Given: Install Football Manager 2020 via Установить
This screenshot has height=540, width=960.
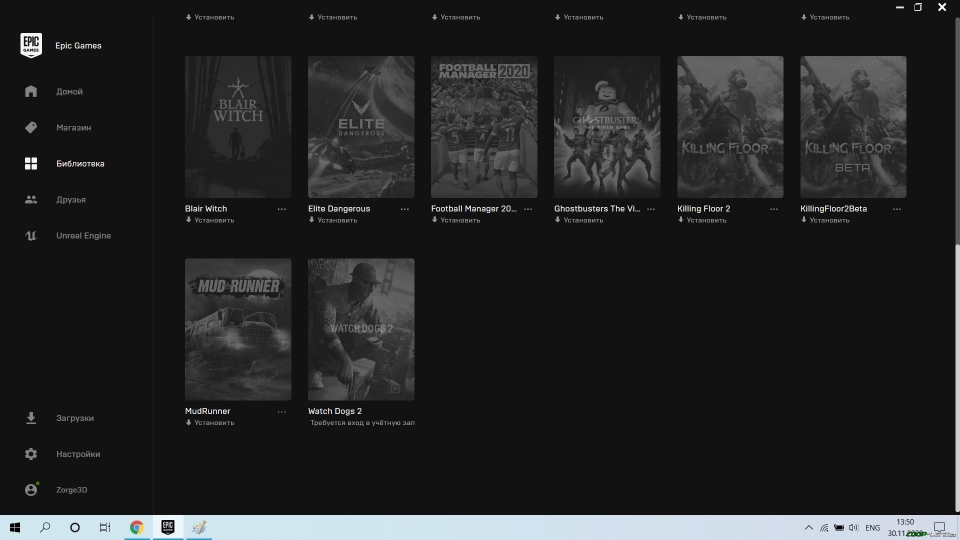Looking at the screenshot, I should point(456,220).
